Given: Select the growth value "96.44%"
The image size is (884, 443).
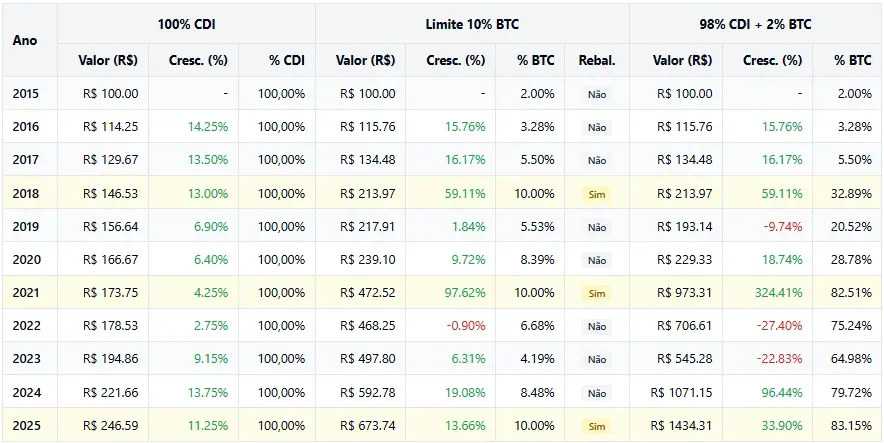Looking at the screenshot, I should [782, 392].
